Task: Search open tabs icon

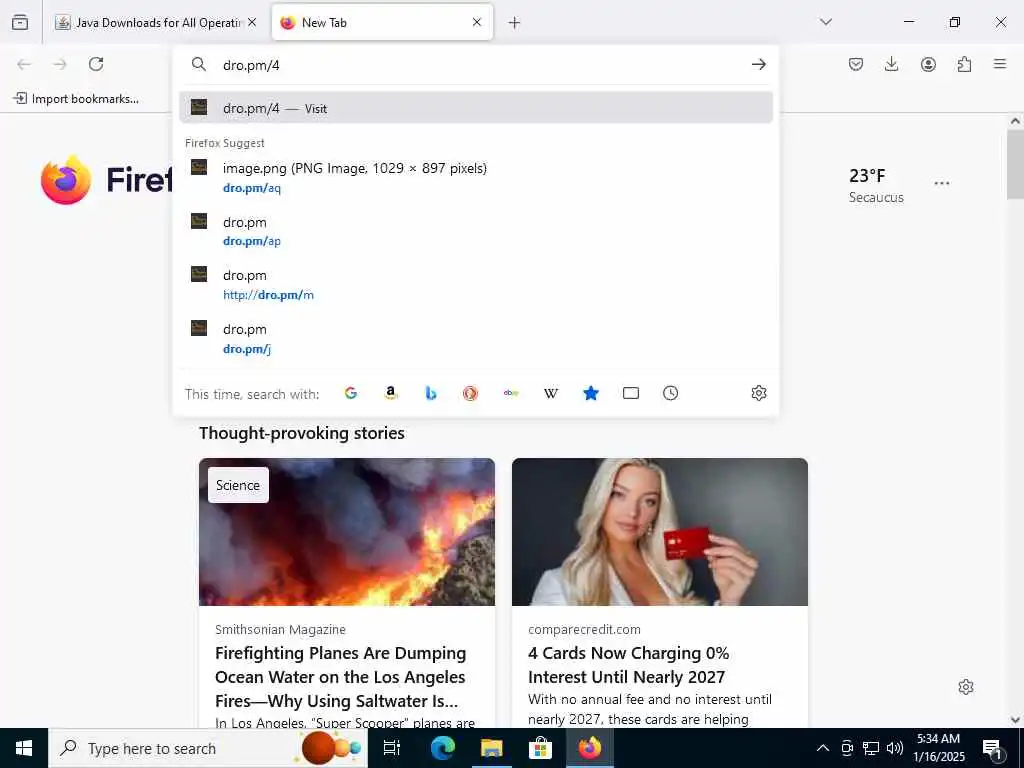Action: (631, 393)
